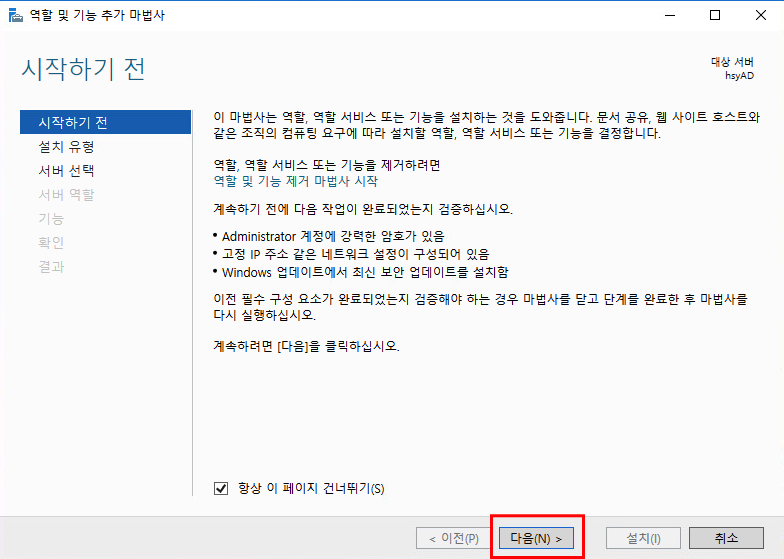Viewport: 784px width, 559px height.
Task: Click the 취소 button
Action: [726, 538]
